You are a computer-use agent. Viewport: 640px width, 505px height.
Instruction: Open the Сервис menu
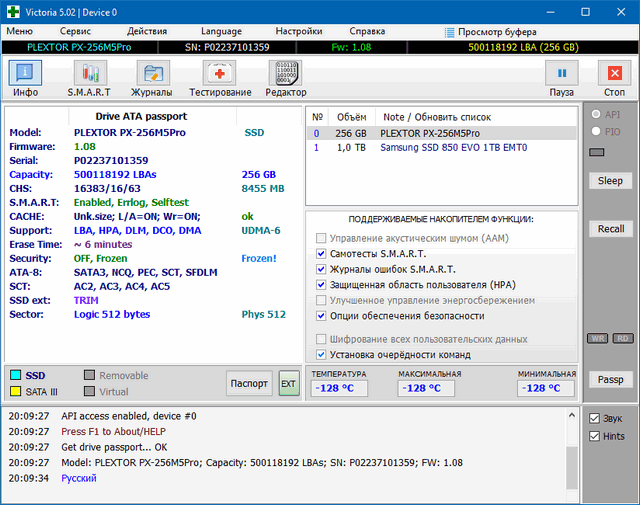pyautogui.click(x=75, y=31)
